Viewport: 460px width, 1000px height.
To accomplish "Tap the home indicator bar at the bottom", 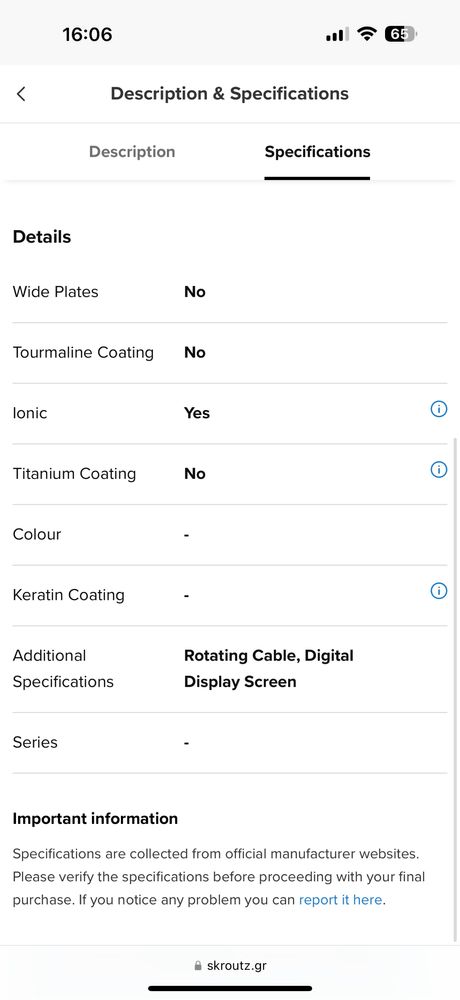I will point(230,989).
